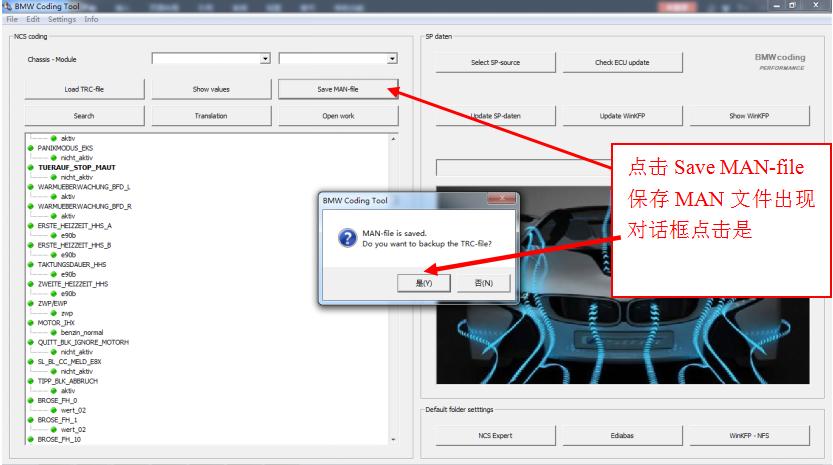This screenshot has width=833, height=465.
Task: Click scroll up arrow of tree list
Action: [393, 139]
